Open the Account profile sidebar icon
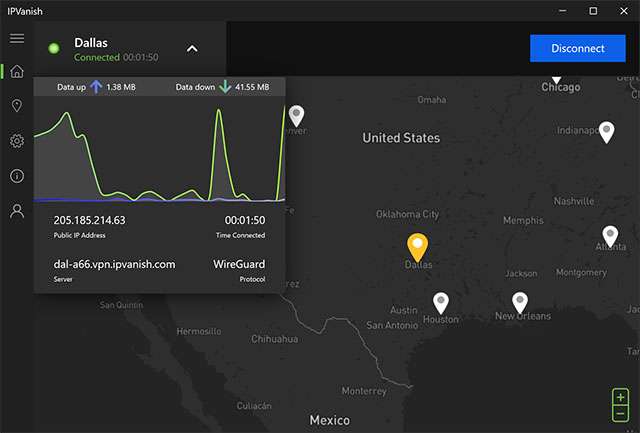Viewport: 640px width, 433px height. (x=17, y=211)
